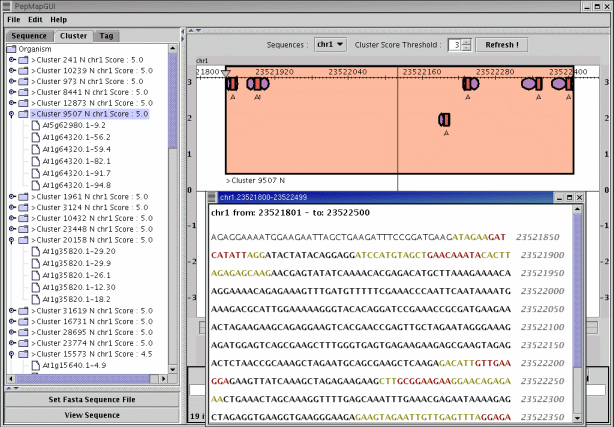Click folder icon of Cluster 10432
The width and height of the screenshot is (614, 427).
point(23,218)
